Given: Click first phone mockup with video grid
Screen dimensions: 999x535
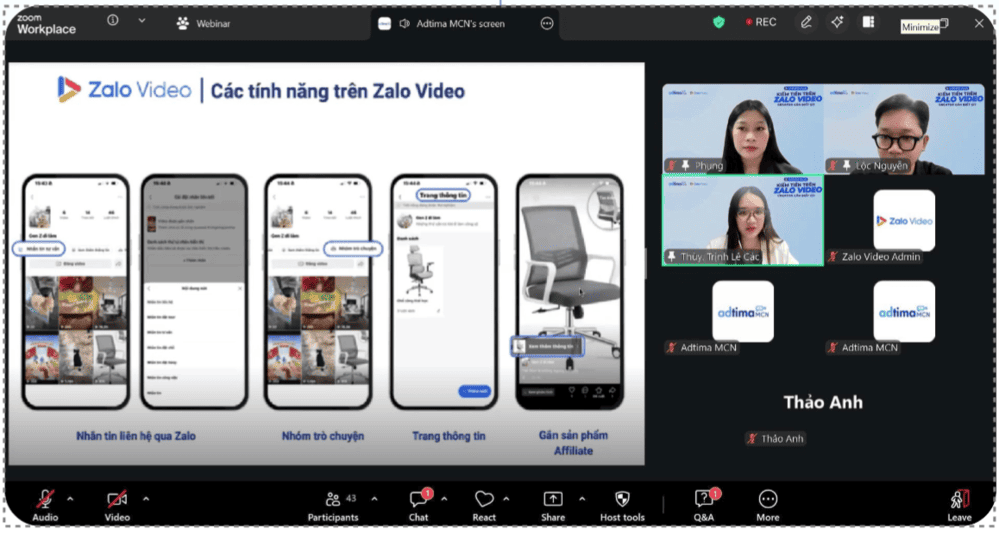Looking at the screenshot, I should tap(75, 292).
